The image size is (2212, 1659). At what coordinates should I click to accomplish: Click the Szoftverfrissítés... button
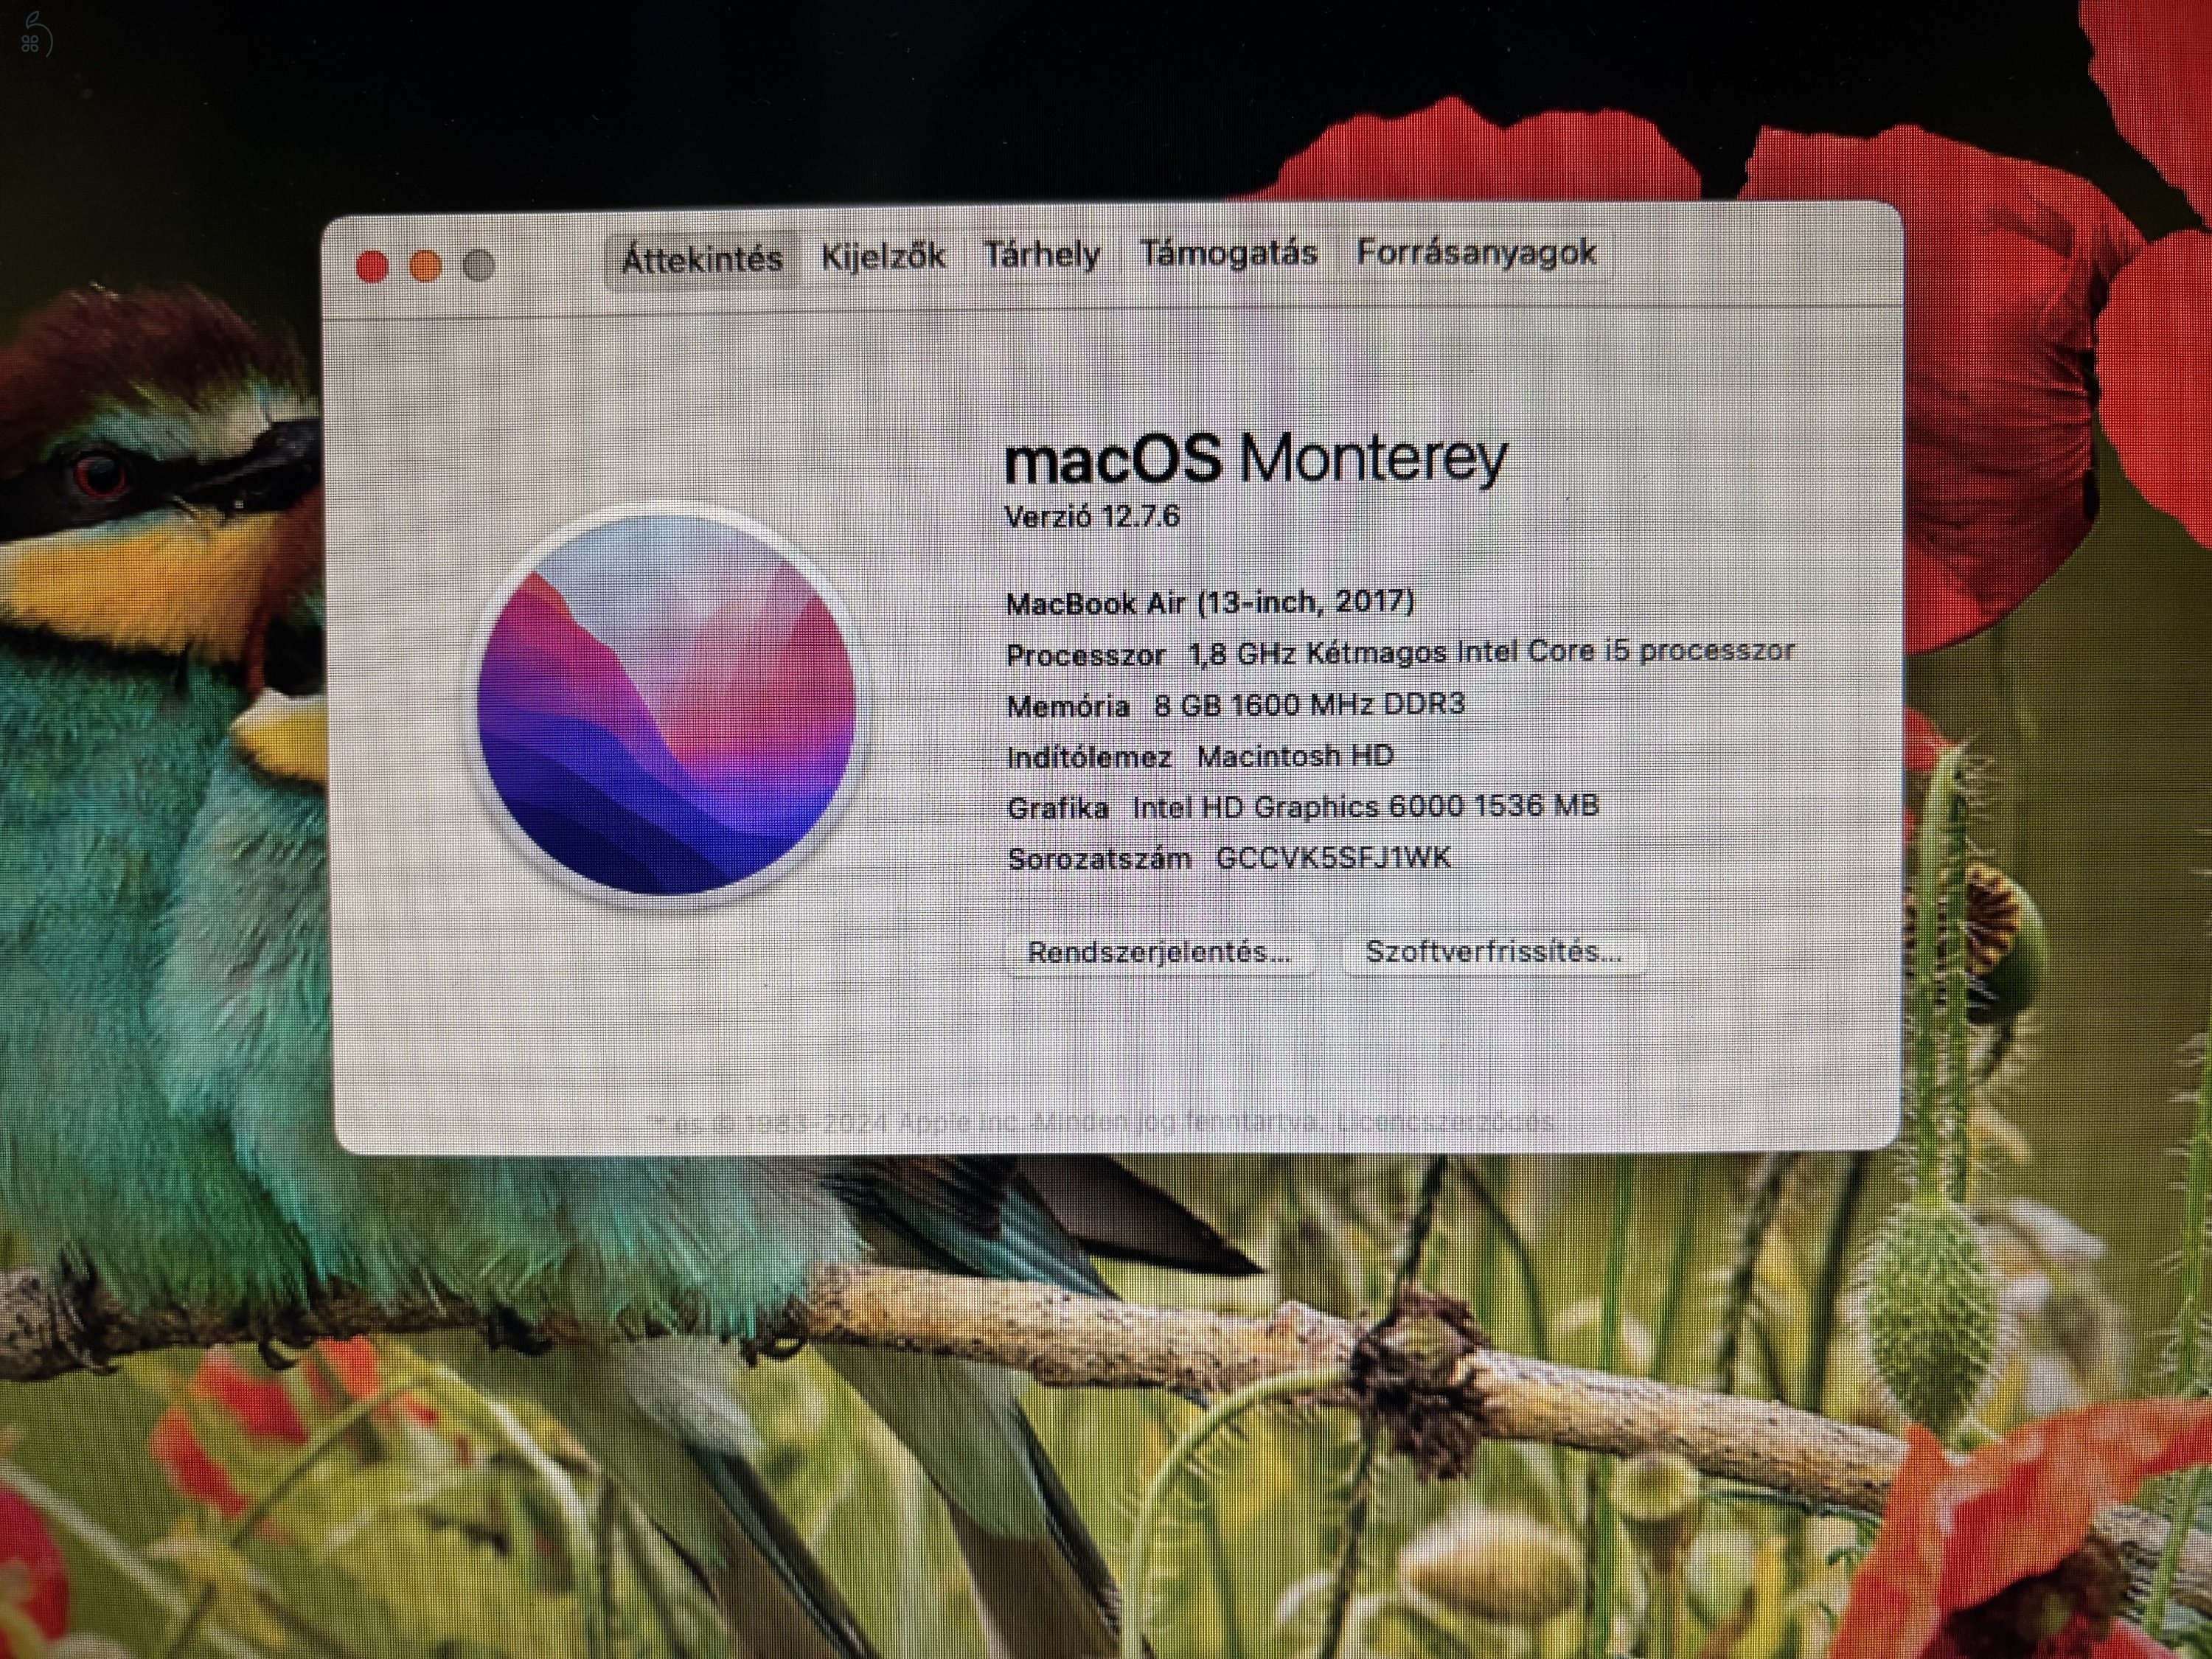point(1493,951)
